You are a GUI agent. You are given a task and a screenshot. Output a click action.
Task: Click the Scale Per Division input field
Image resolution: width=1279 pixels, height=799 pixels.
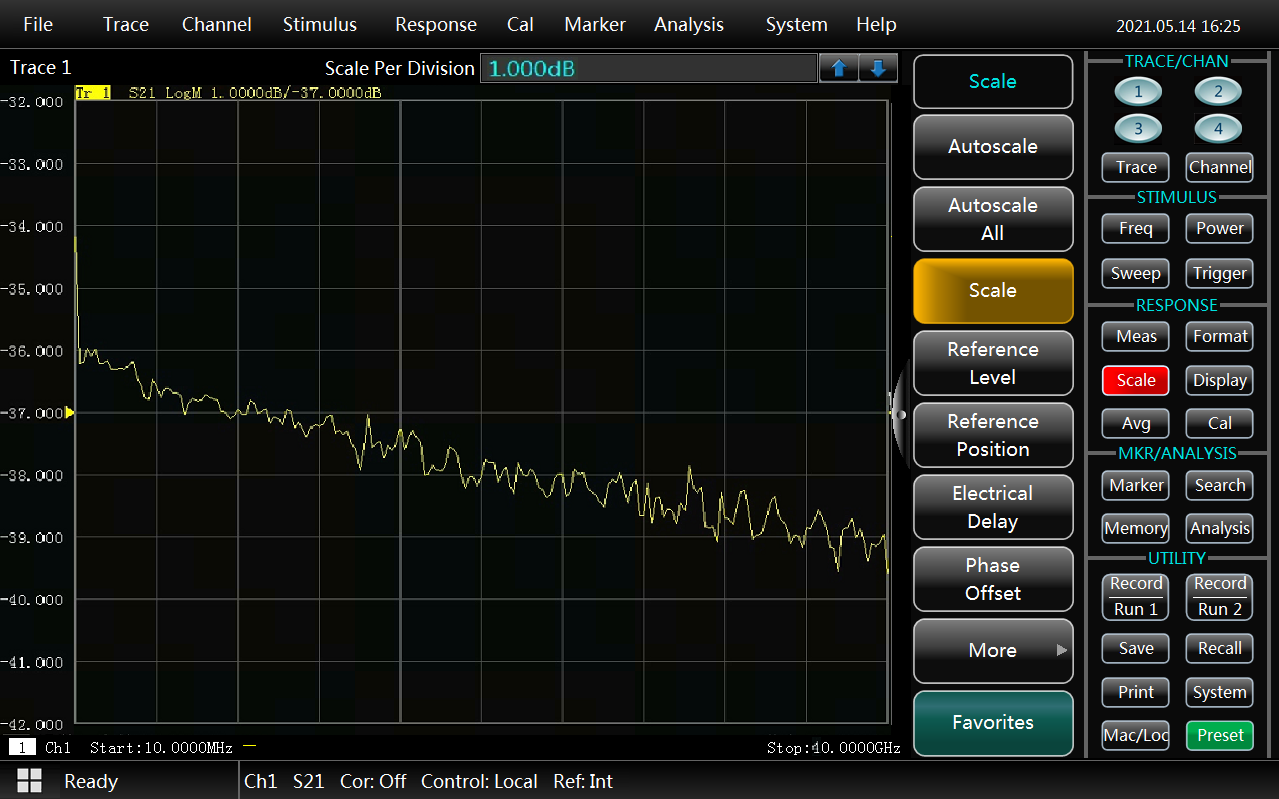click(x=648, y=68)
